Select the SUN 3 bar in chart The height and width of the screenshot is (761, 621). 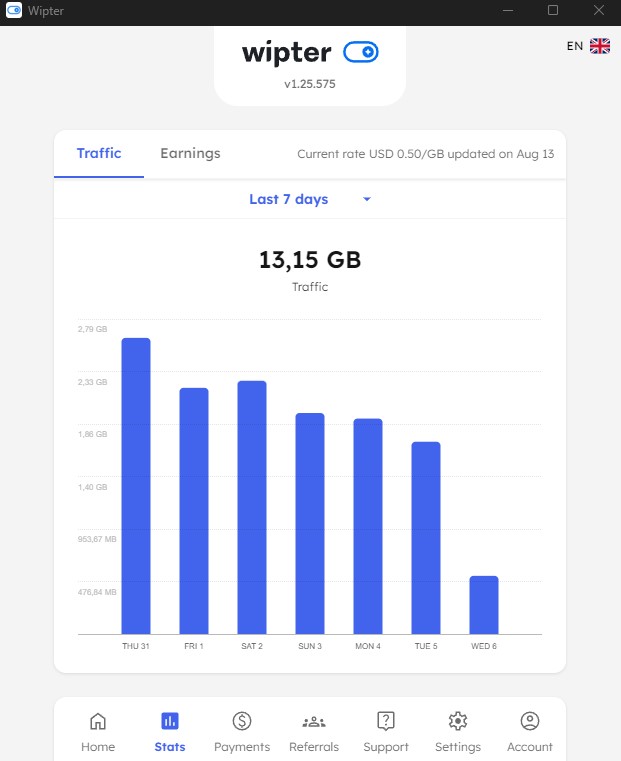(310, 523)
